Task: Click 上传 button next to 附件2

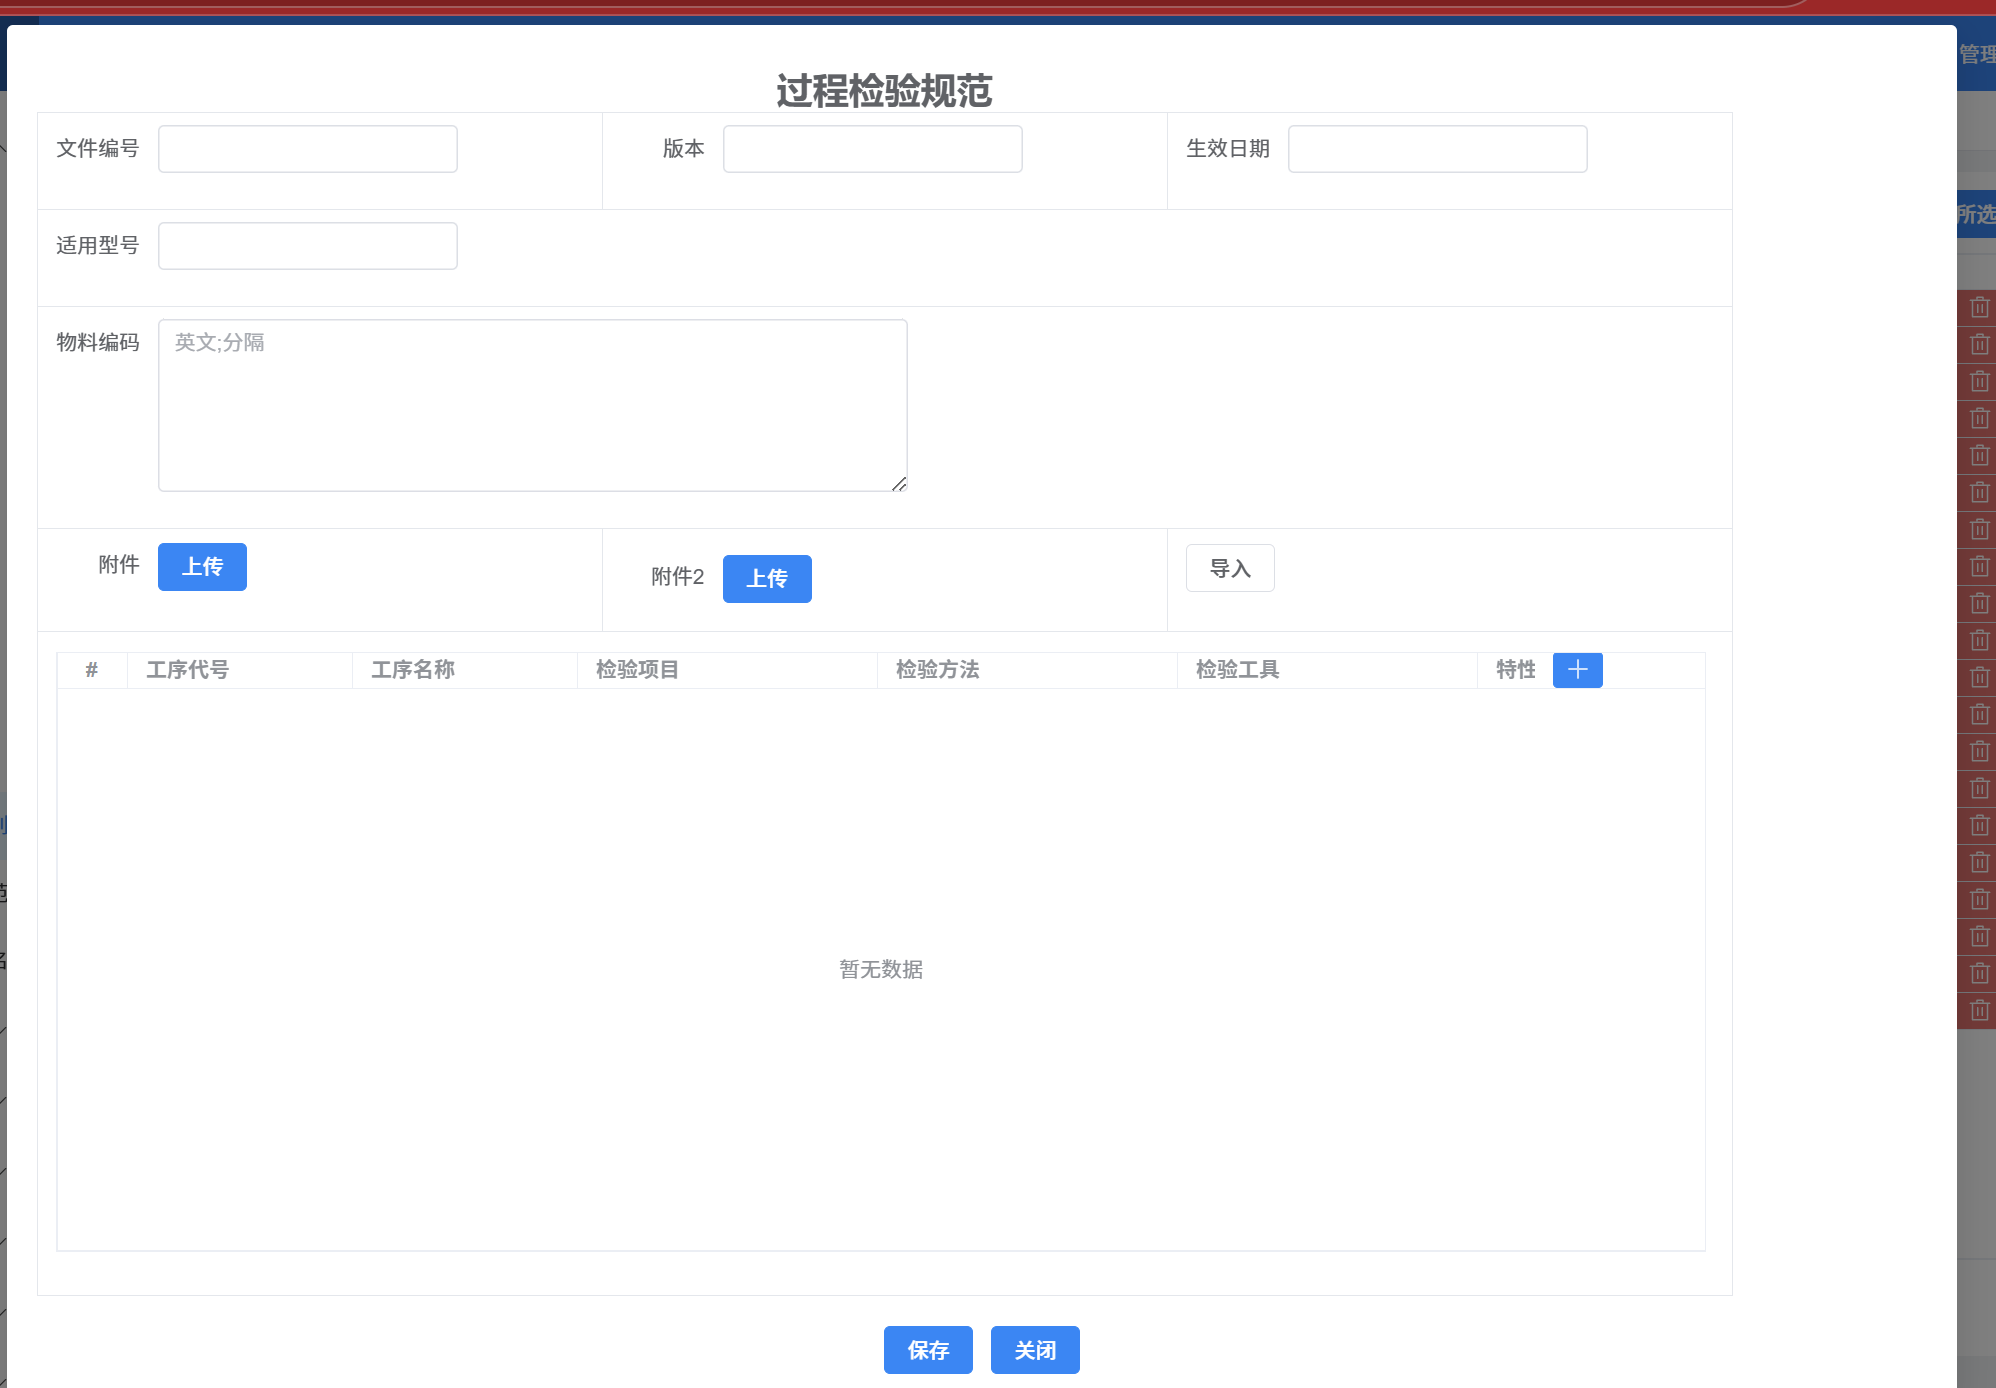Action: point(767,579)
